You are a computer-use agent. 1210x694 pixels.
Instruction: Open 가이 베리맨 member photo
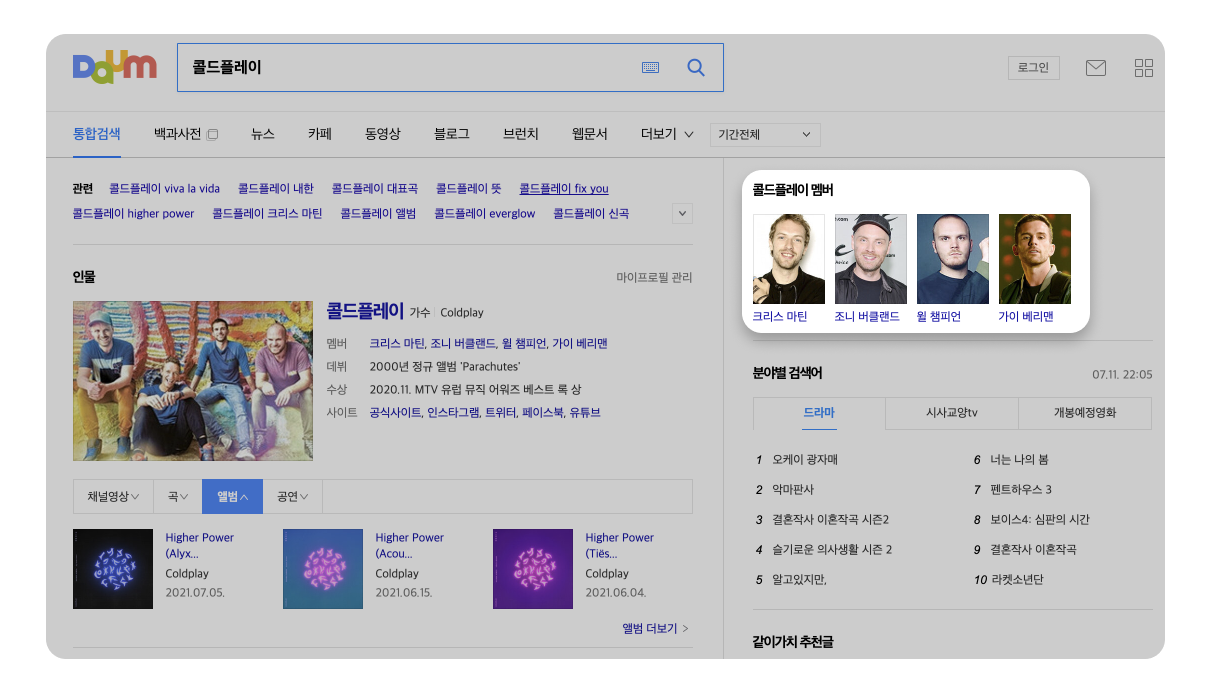coord(1035,259)
